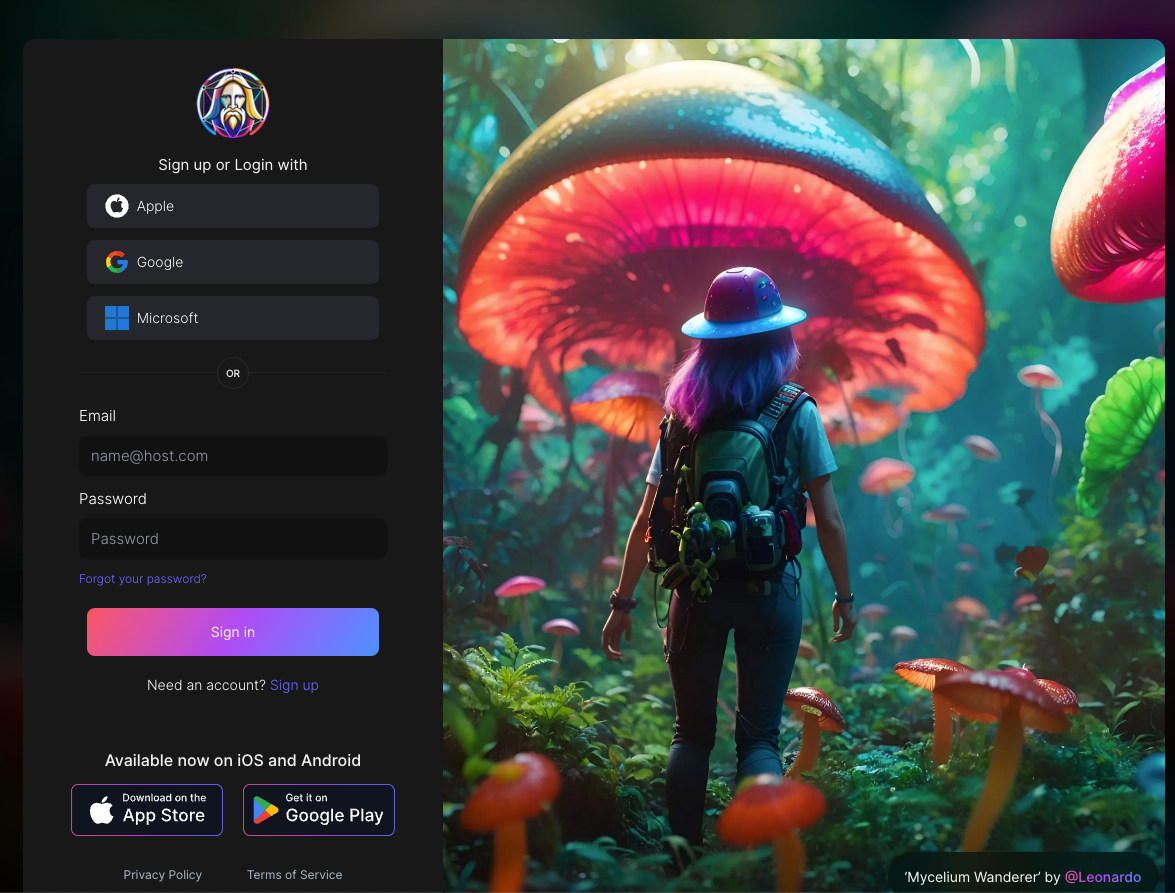Click the Apple logo icon beside Apple
The height and width of the screenshot is (893, 1175).
pos(117,206)
